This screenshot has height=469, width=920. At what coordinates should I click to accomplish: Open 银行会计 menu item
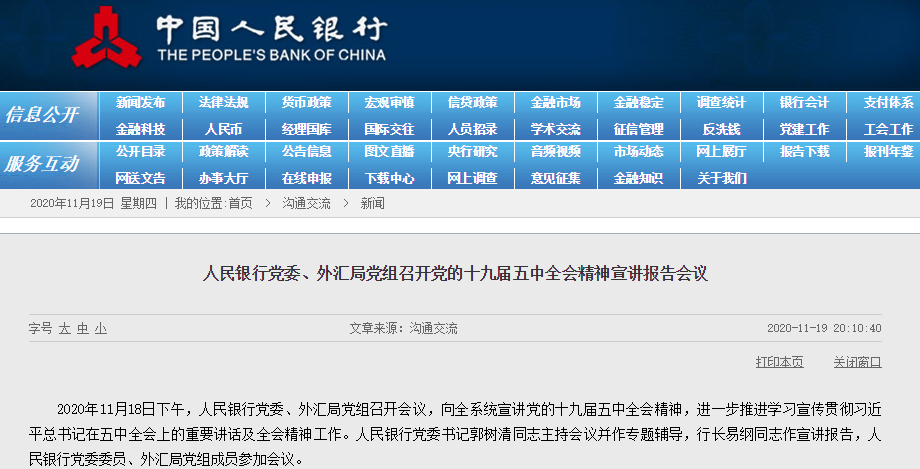pyautogui.click(x=804, y=102)
